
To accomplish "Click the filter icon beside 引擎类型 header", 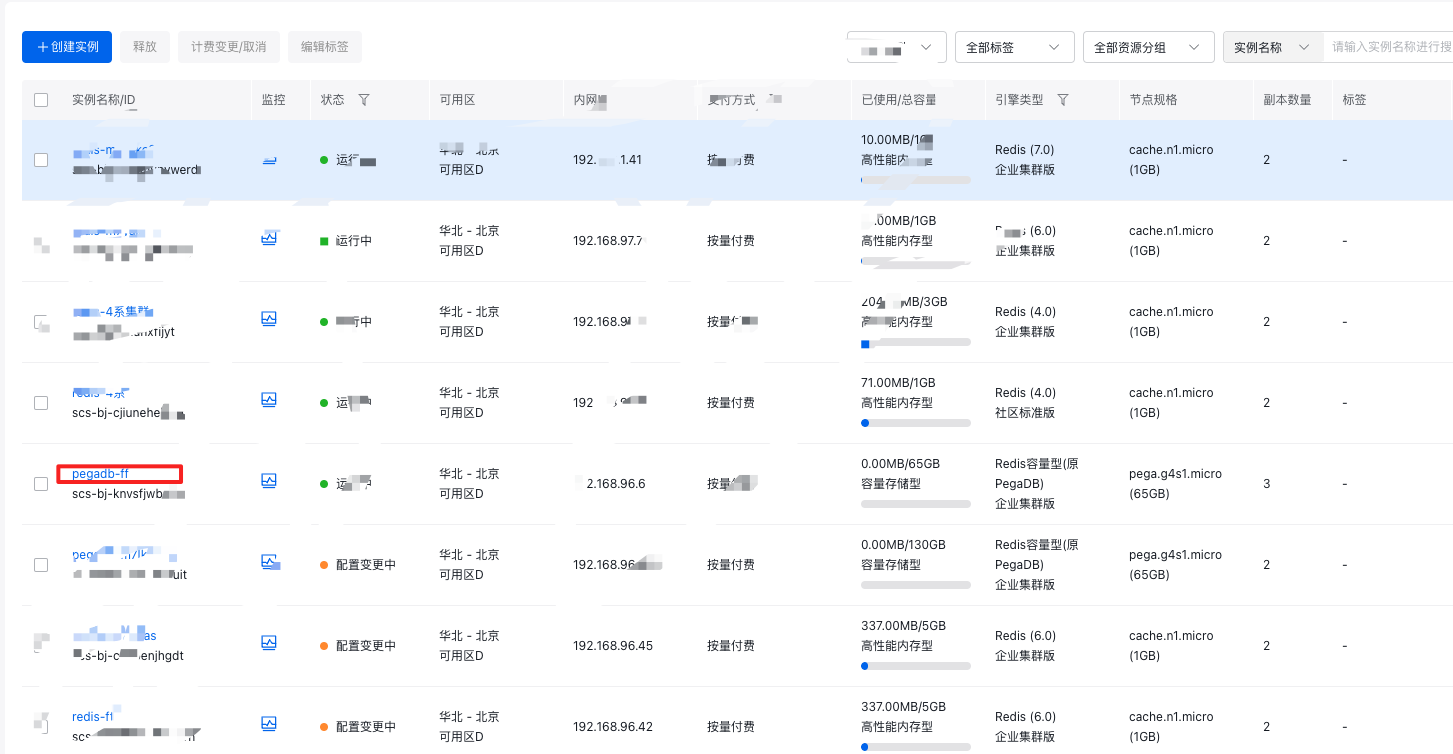I will click(x=1063, y=100).
